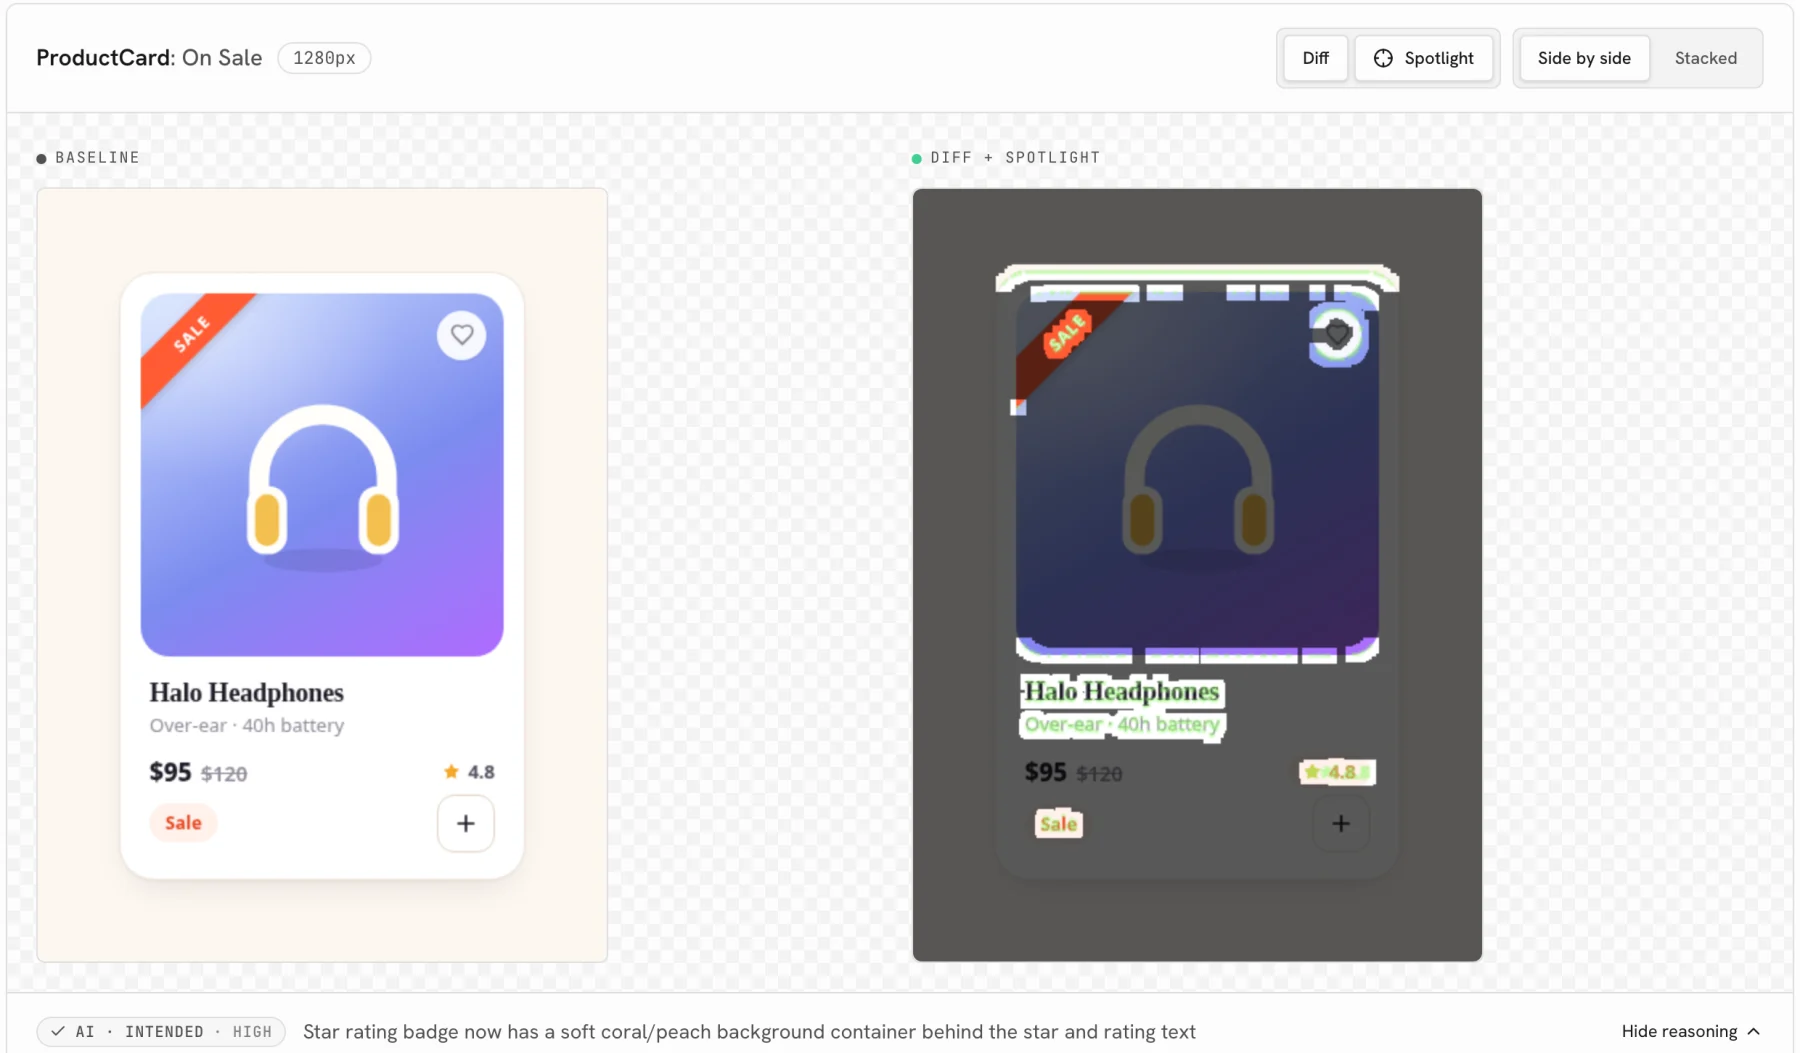
Task: Select the Side by side view
Action: coord(1584,58)
